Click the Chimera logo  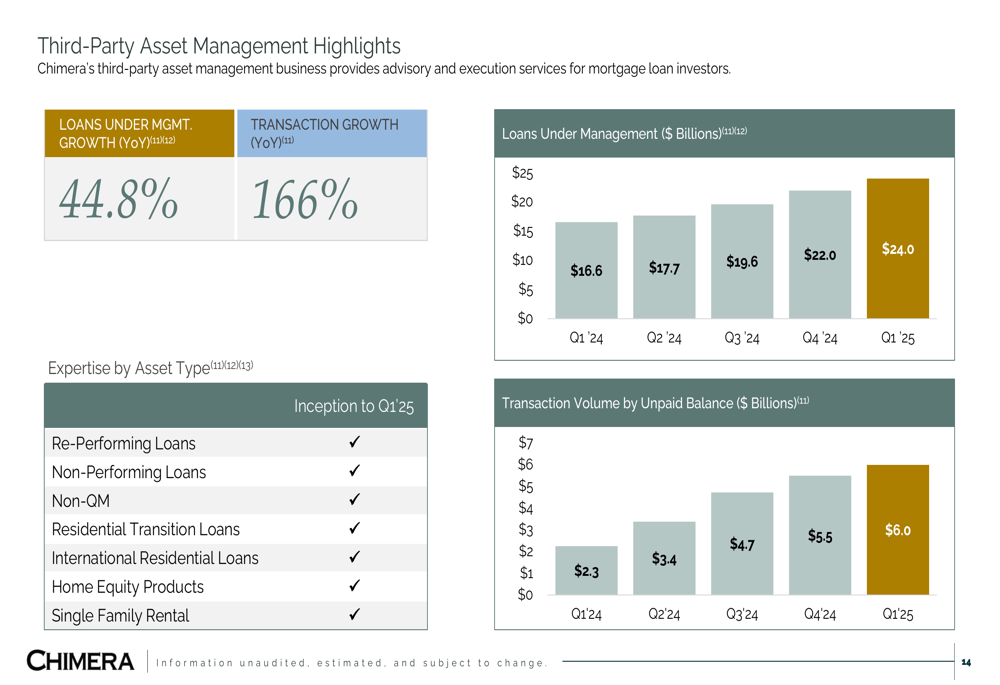(x=80, y=661)
